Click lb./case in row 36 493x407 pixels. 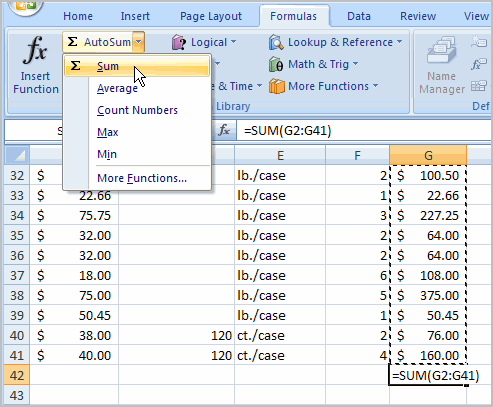(x=280, y=255)
